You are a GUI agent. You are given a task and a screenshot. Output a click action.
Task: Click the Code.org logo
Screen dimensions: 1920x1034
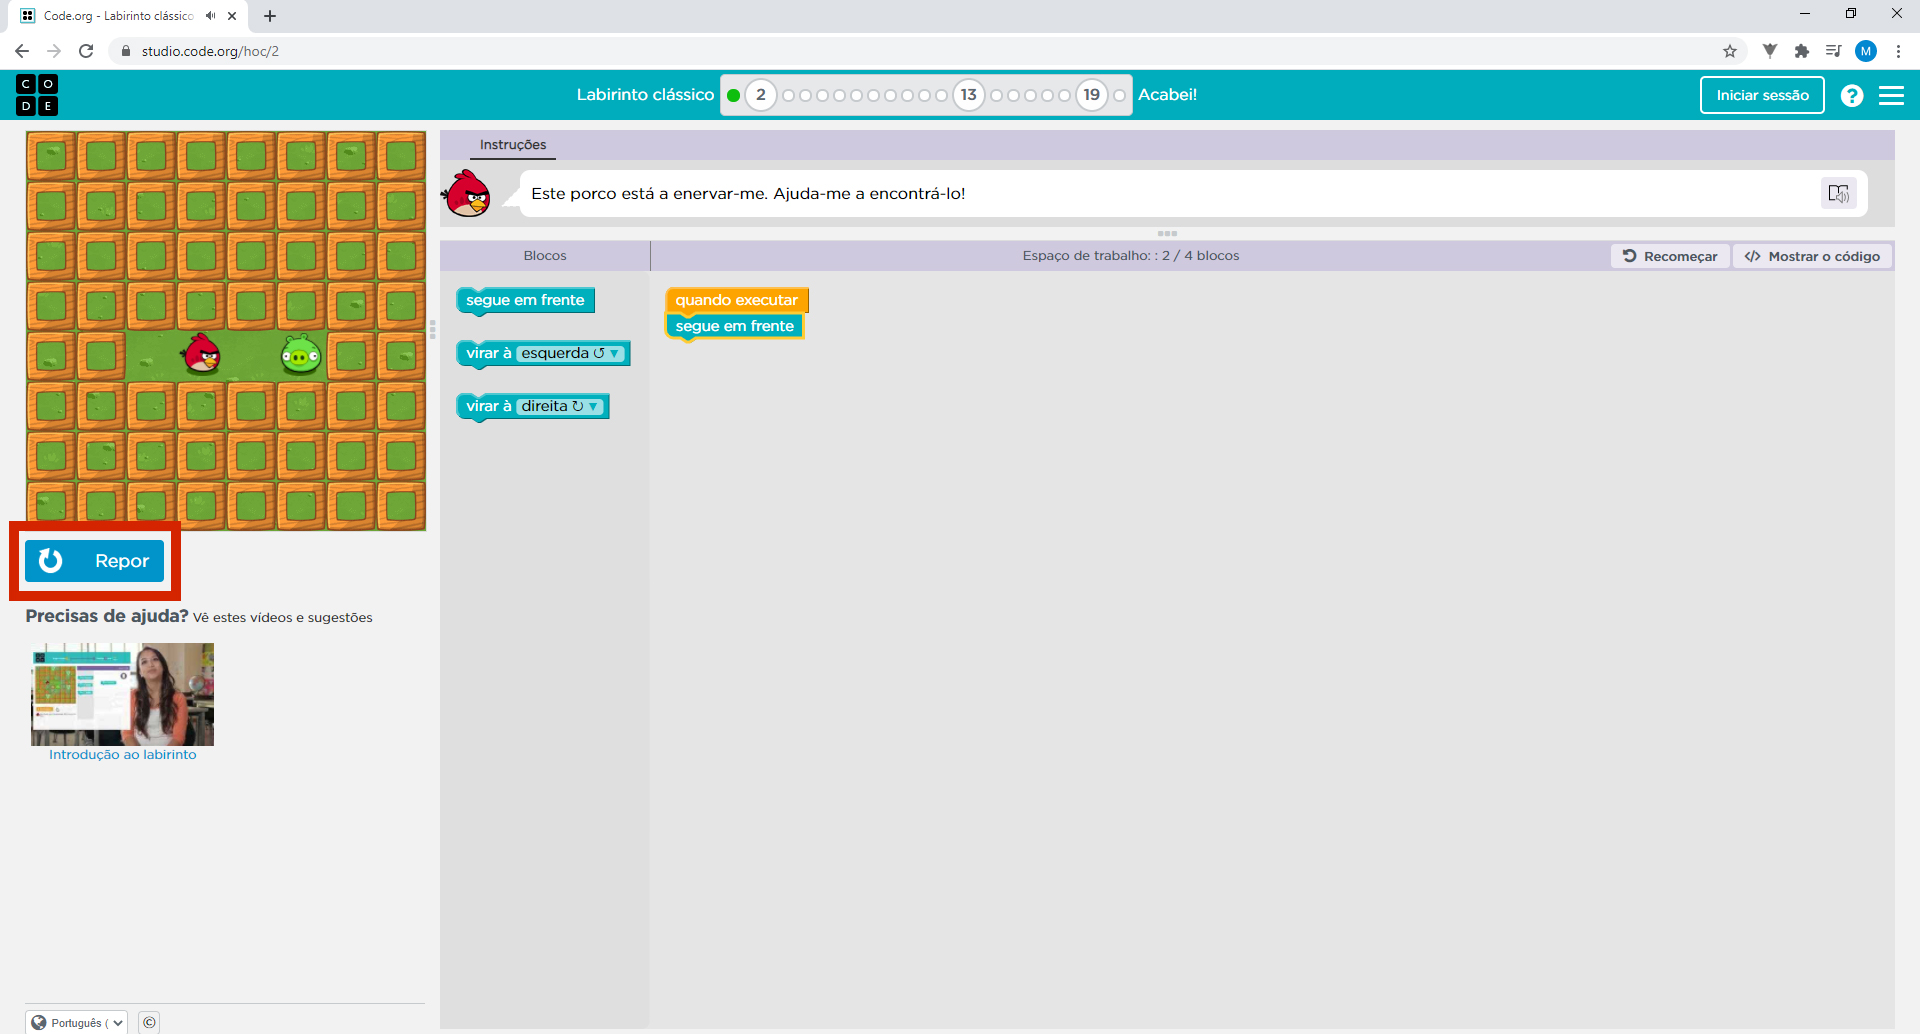tap(37, 95)
